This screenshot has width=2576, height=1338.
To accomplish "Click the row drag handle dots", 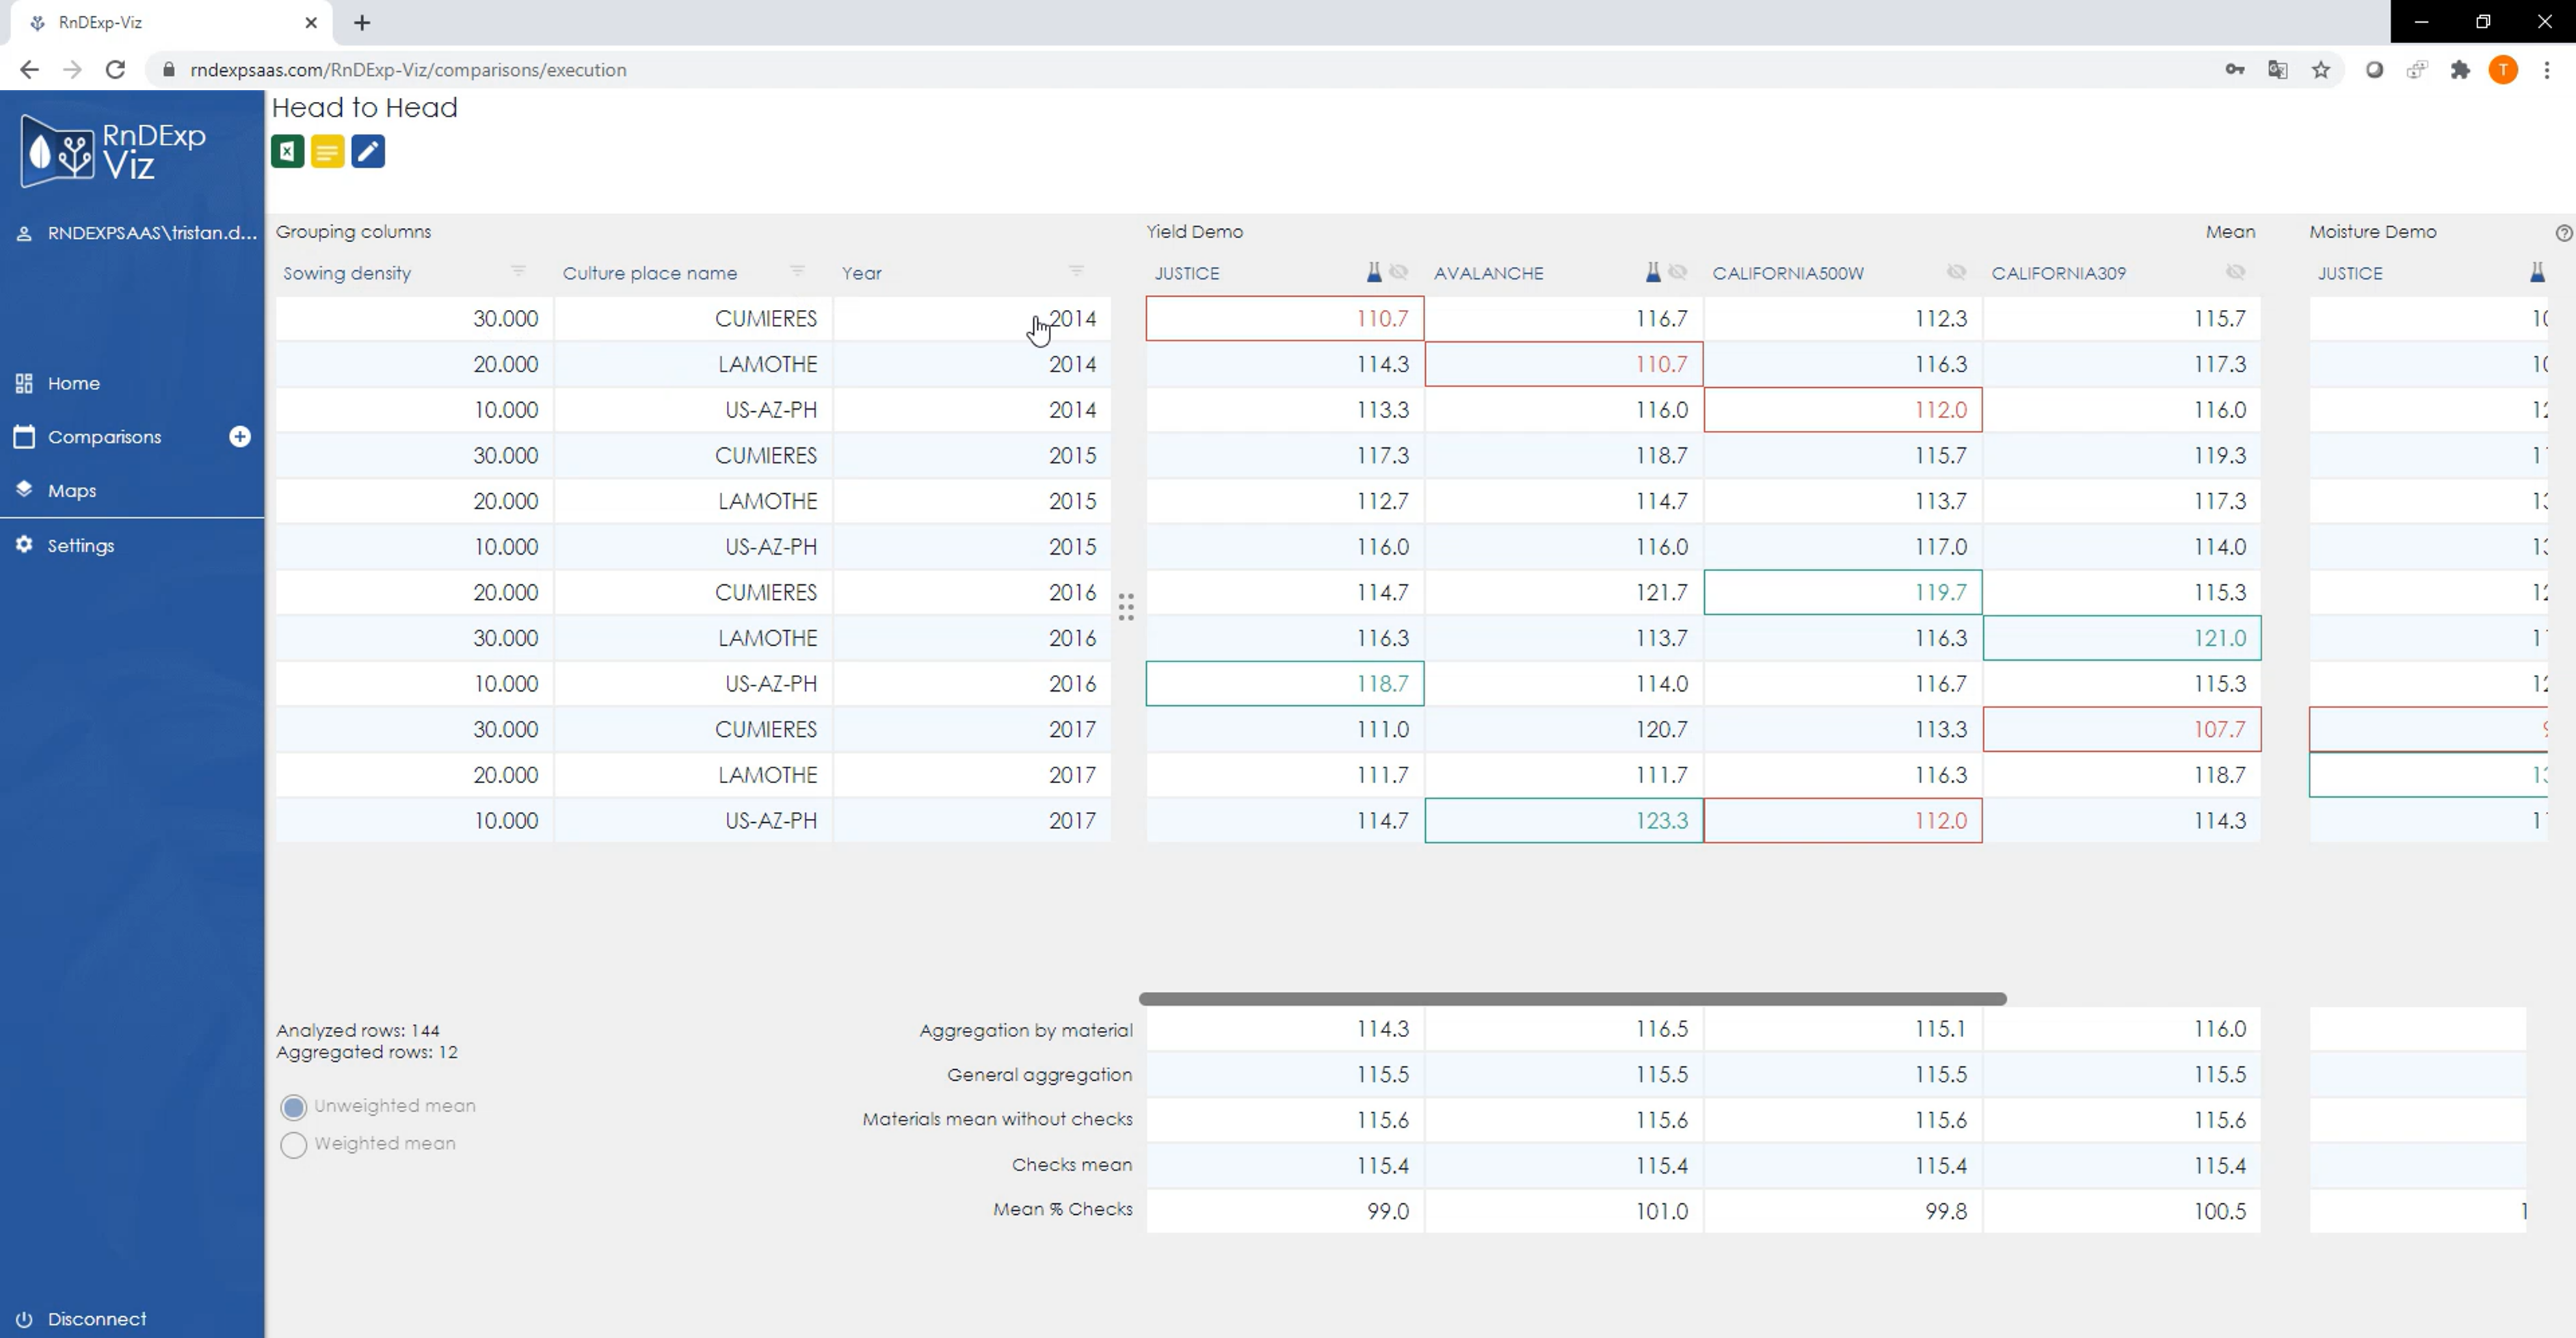I will (x=1126, y=607).
